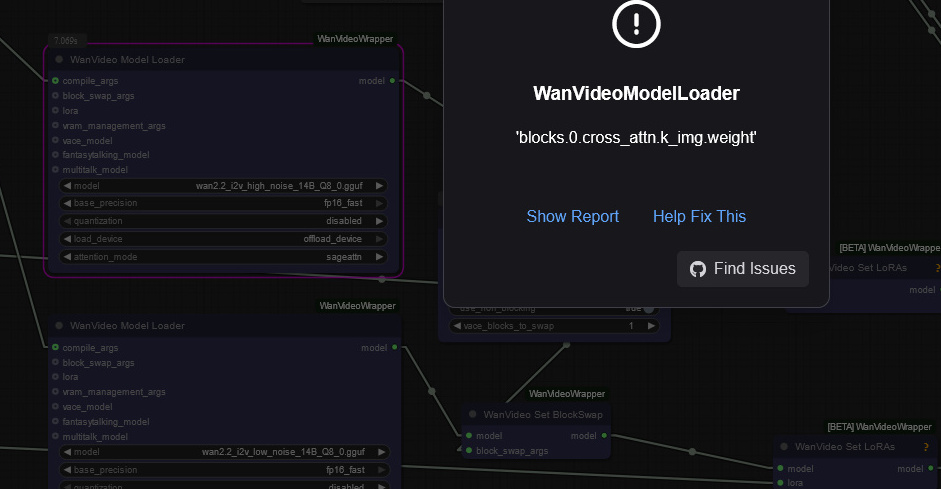Click link midpoint dot after high_noise model output
The image size is (941, 489).
coord(427,95)
